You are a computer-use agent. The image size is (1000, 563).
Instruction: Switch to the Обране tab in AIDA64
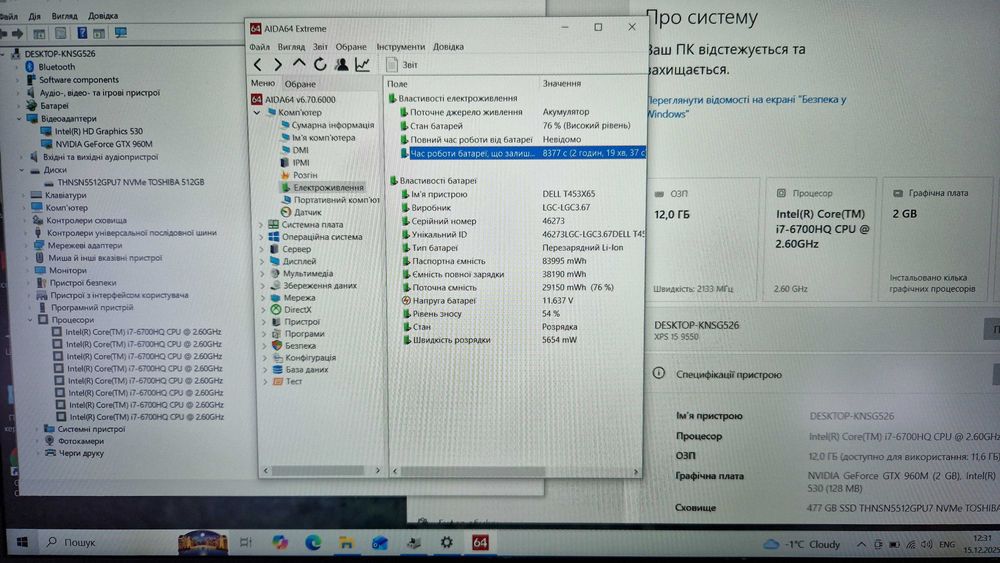300,84
